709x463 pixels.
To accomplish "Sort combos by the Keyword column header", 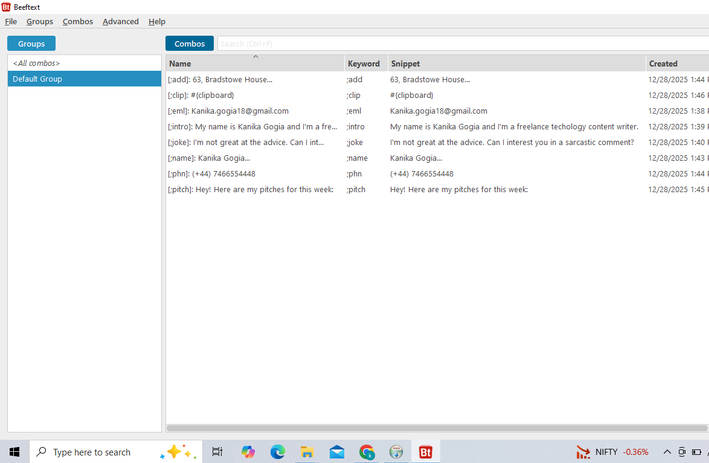I will tap(364, 63).
